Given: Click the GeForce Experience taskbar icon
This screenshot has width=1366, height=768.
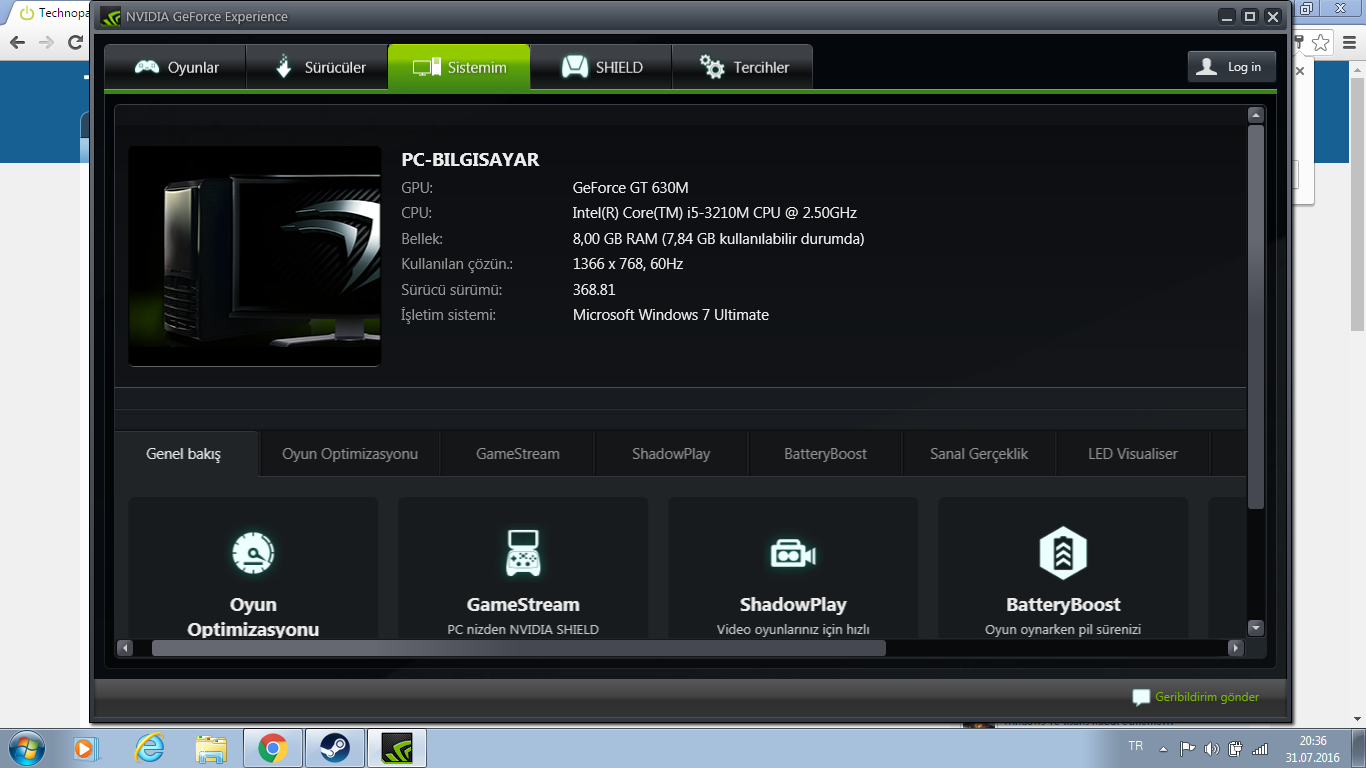Looking at the screenshot, I should point(397,747).
